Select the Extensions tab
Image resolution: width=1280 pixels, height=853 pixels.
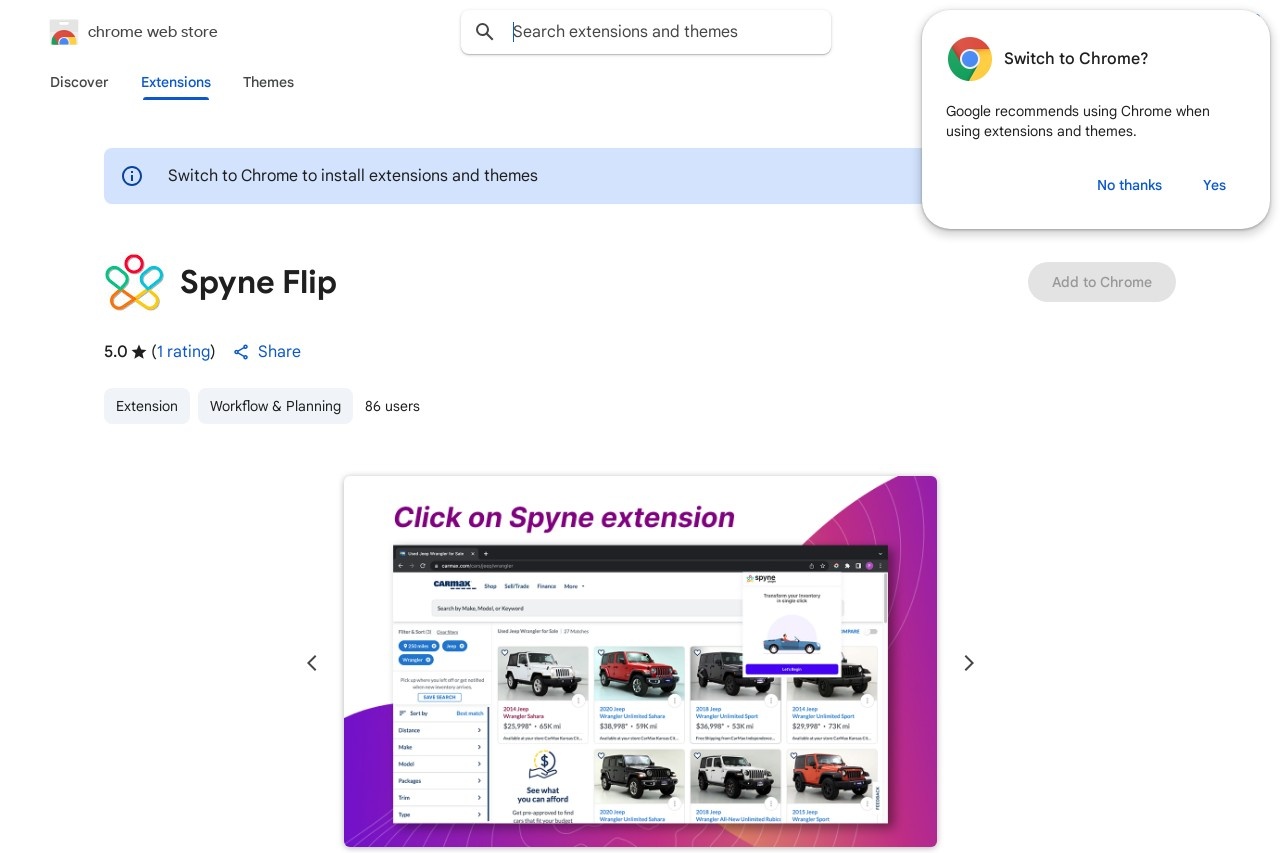(x=176, y=82)
